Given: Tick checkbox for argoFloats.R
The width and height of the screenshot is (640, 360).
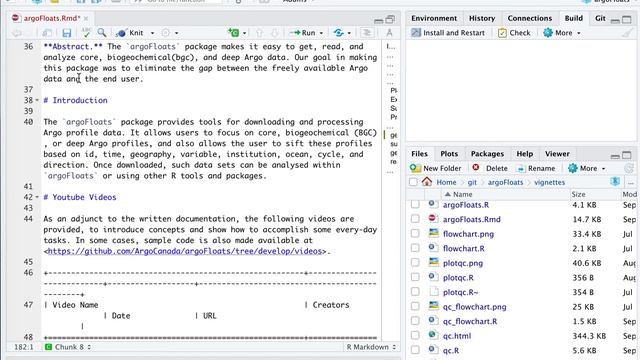Looking at the screenshot, I should click(415, 204).
